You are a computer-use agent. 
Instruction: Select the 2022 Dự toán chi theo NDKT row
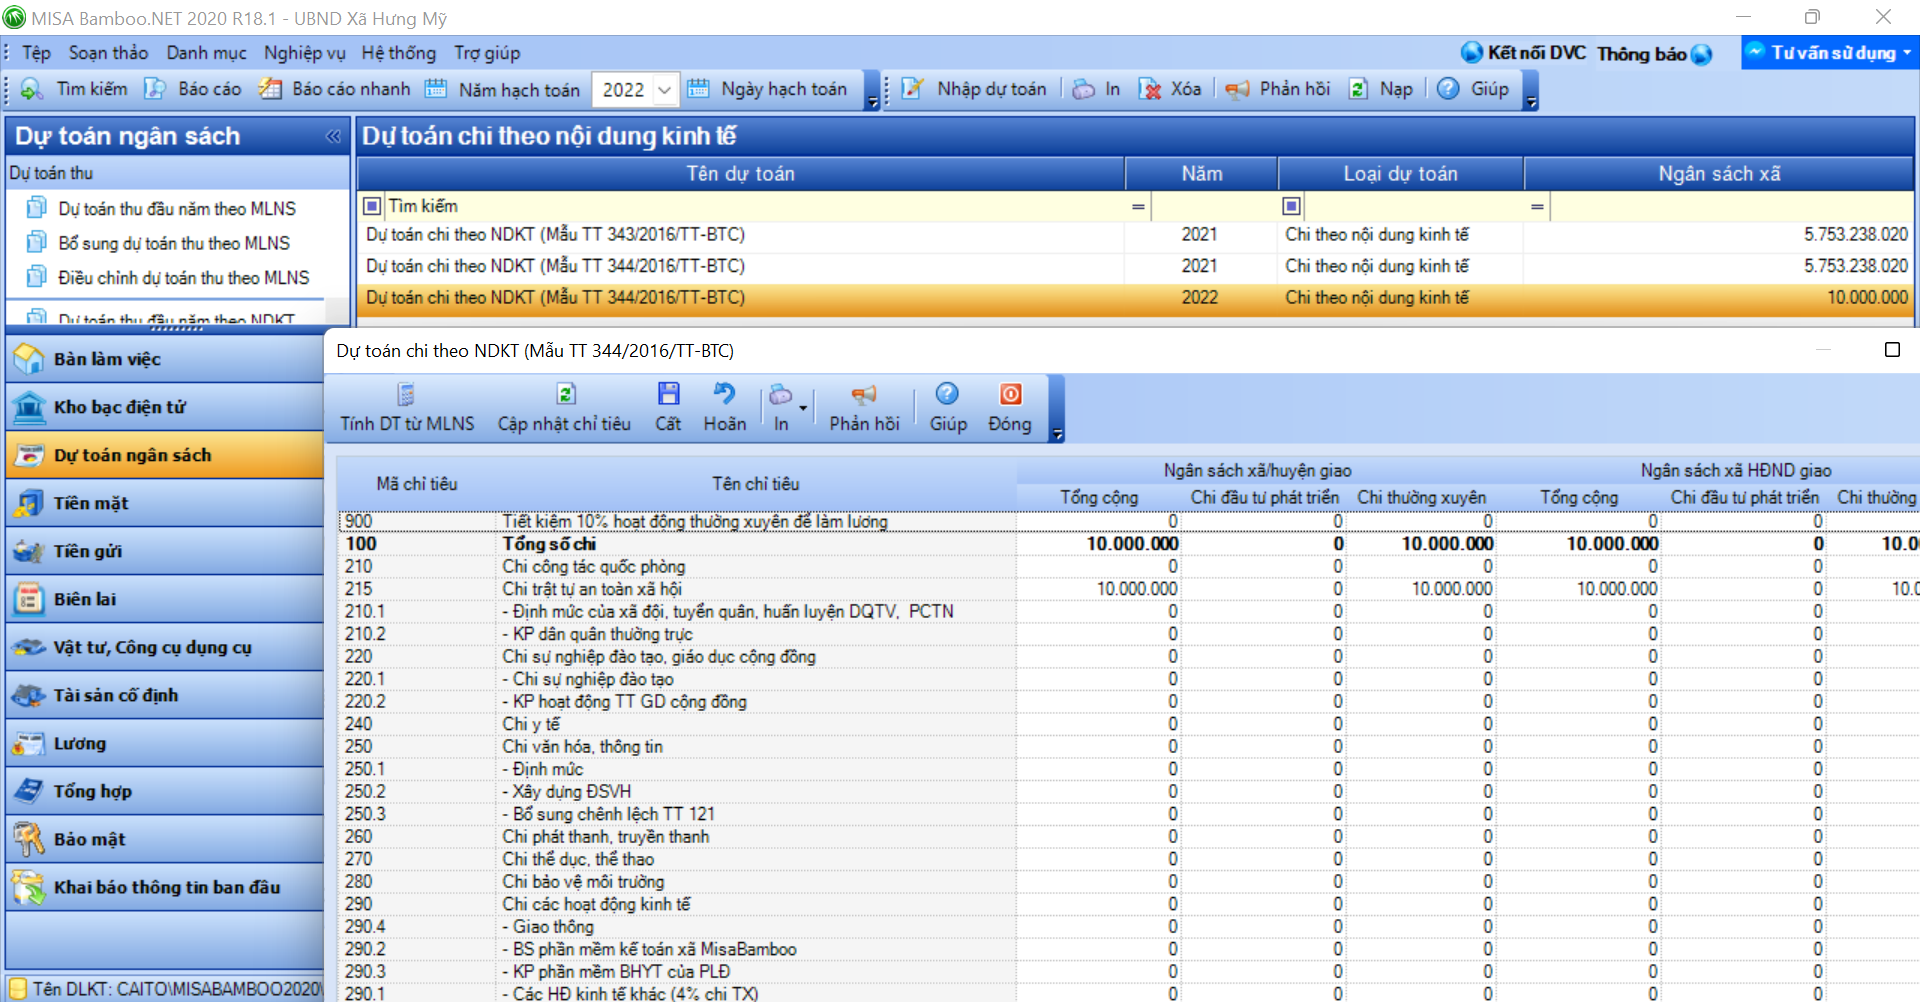1136,298
